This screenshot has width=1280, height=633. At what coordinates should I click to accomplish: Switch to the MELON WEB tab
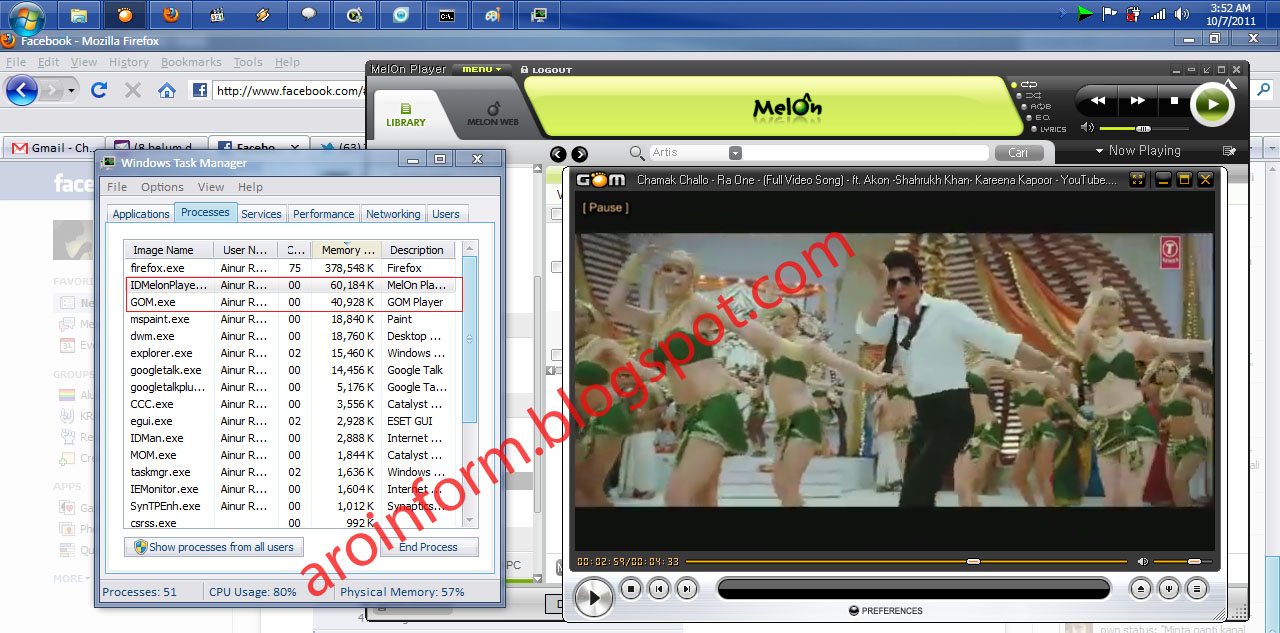tap(493, 114)
